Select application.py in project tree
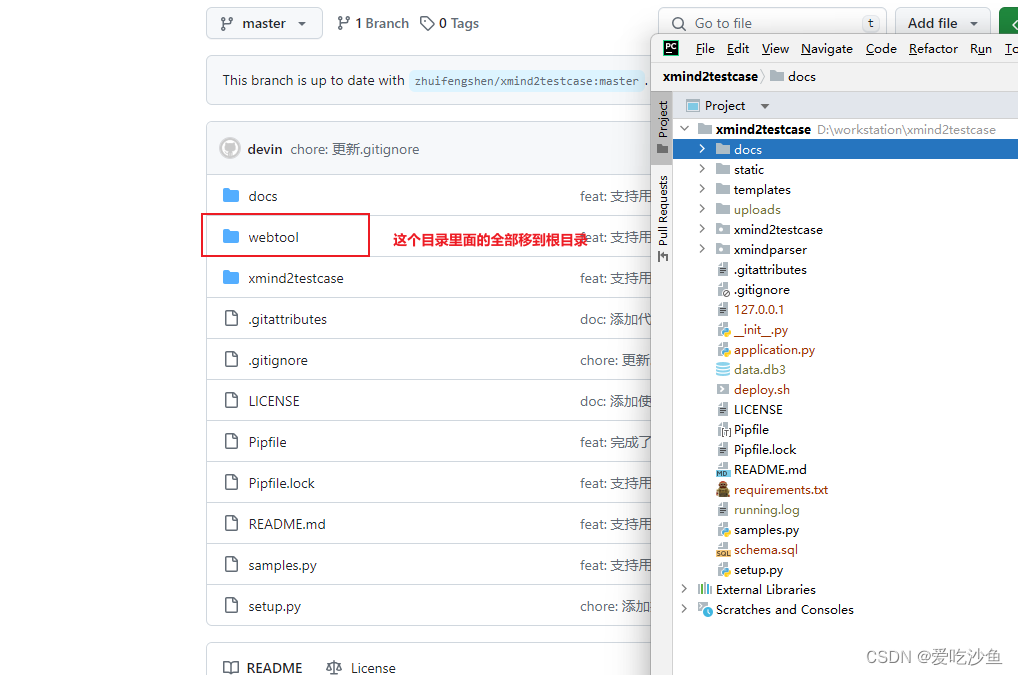Viewport: 1018px width, 675px height. 775,349
